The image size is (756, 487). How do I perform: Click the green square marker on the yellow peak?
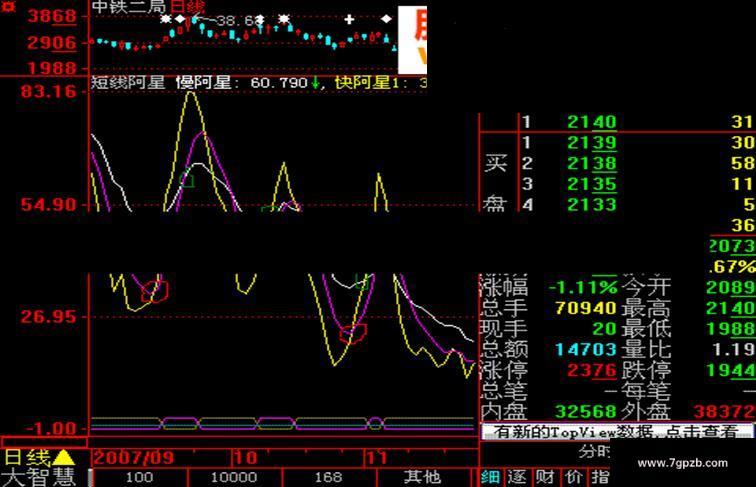(x=187, y=181)
